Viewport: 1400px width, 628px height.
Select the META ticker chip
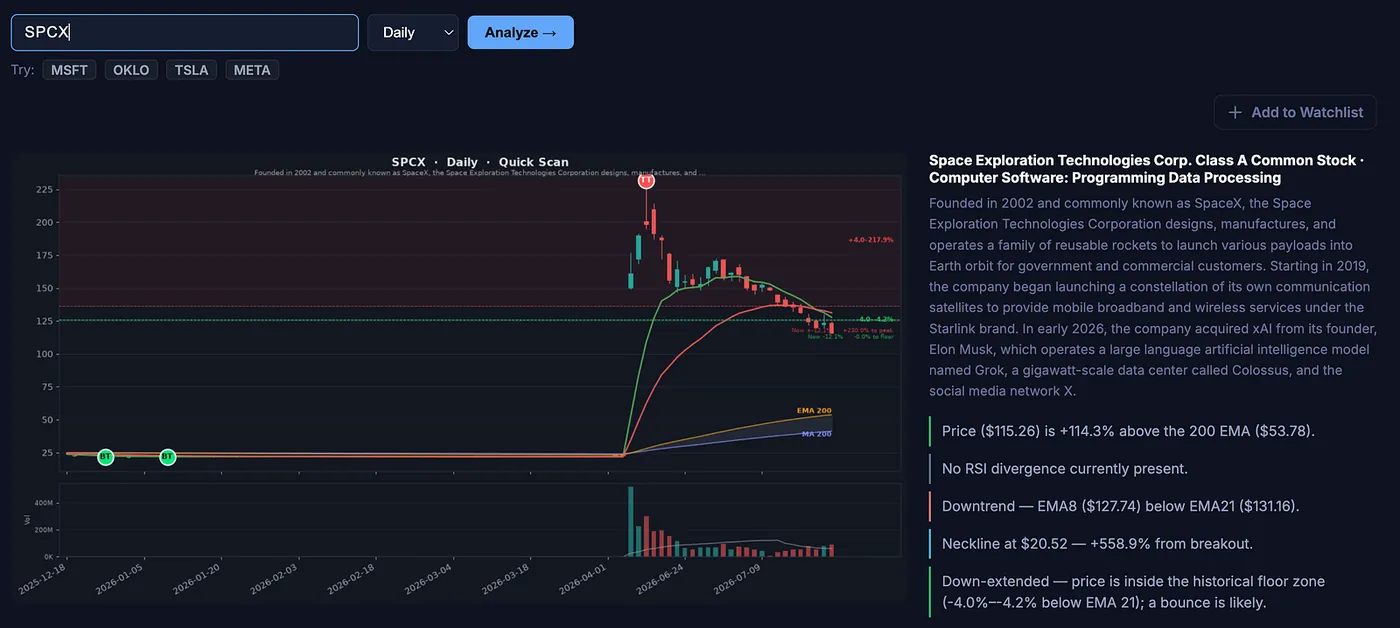pyautogui.click(x=252, y=70)
